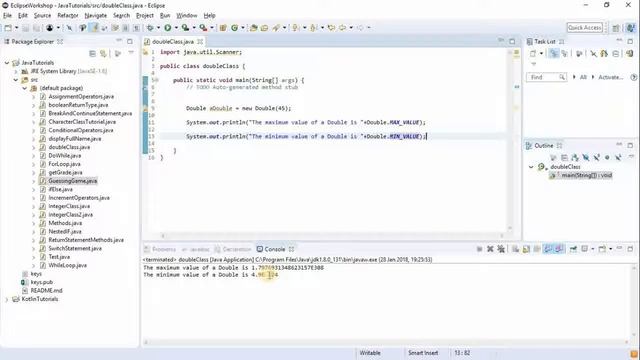
Task: Select WhileLoop.java in Package Explorer
Action: (x=67, y=265)
